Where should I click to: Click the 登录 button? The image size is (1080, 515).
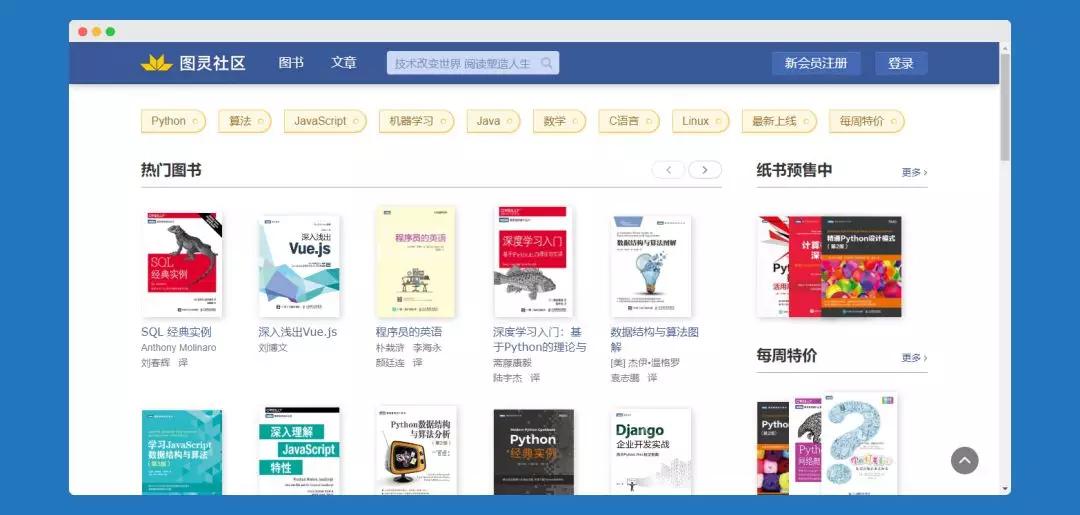901,63
